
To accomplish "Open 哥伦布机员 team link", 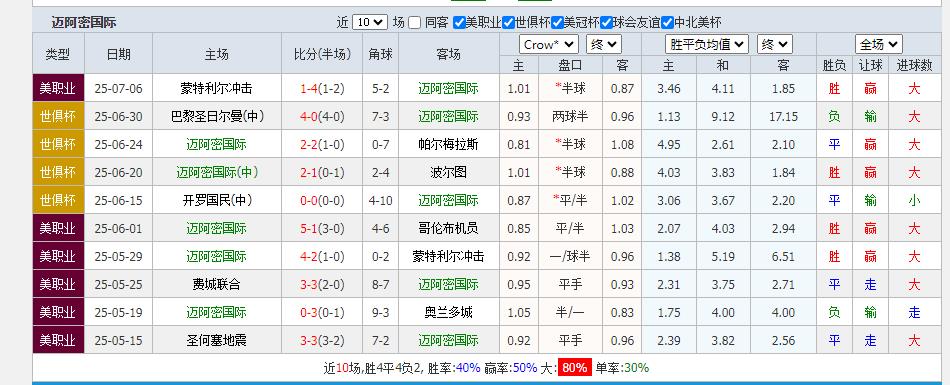I will click(x=448, y=229).
